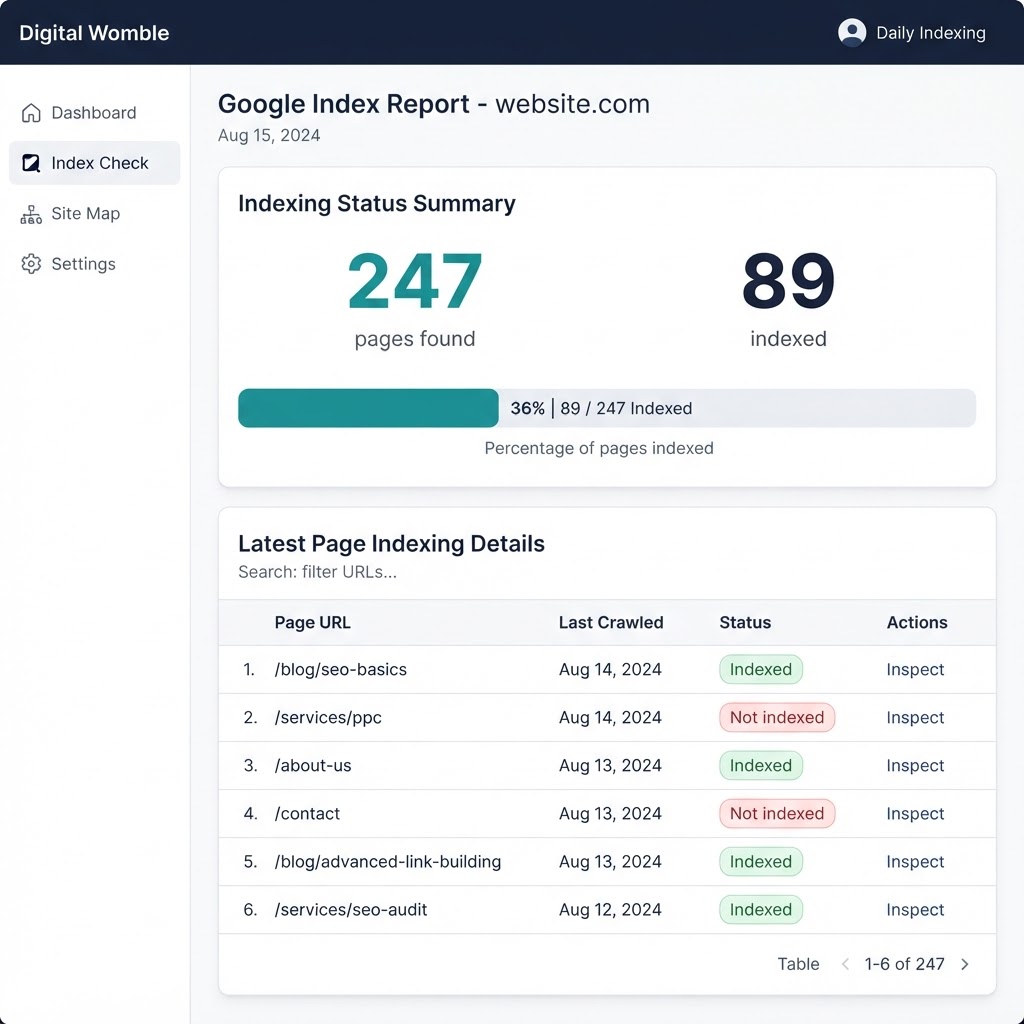Screen dimensions: 1024x1024
Task: Inspect the /services/ppc page
Action: tap(915, 717)
